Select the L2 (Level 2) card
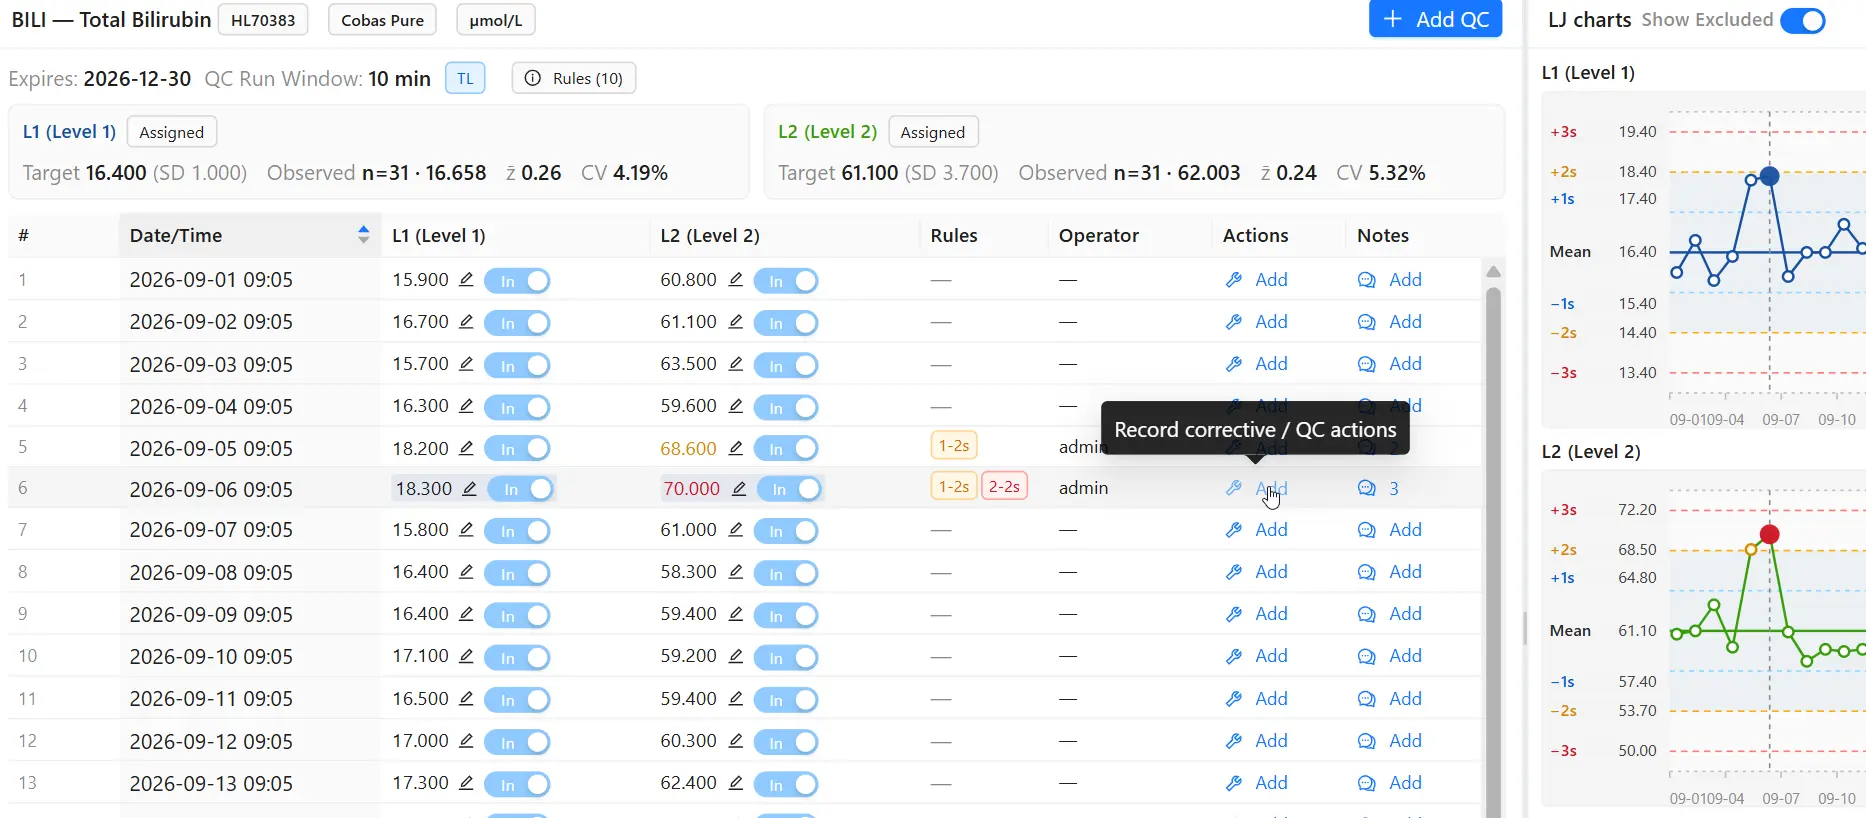 point(1134,152)
